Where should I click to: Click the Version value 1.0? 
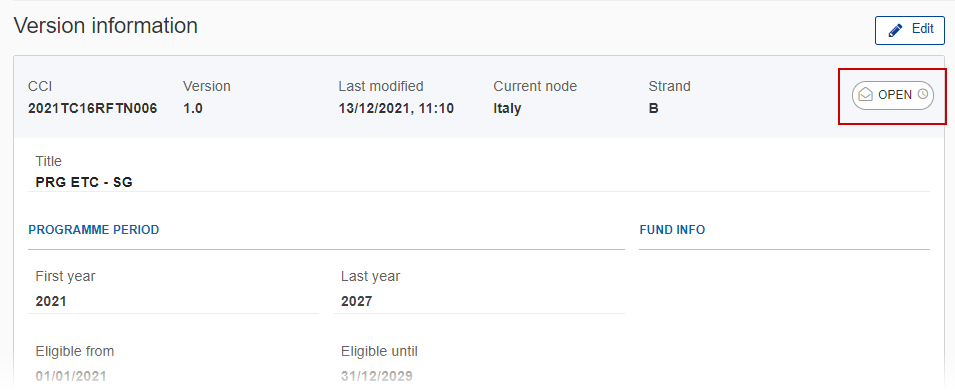(x=192, y=109)
